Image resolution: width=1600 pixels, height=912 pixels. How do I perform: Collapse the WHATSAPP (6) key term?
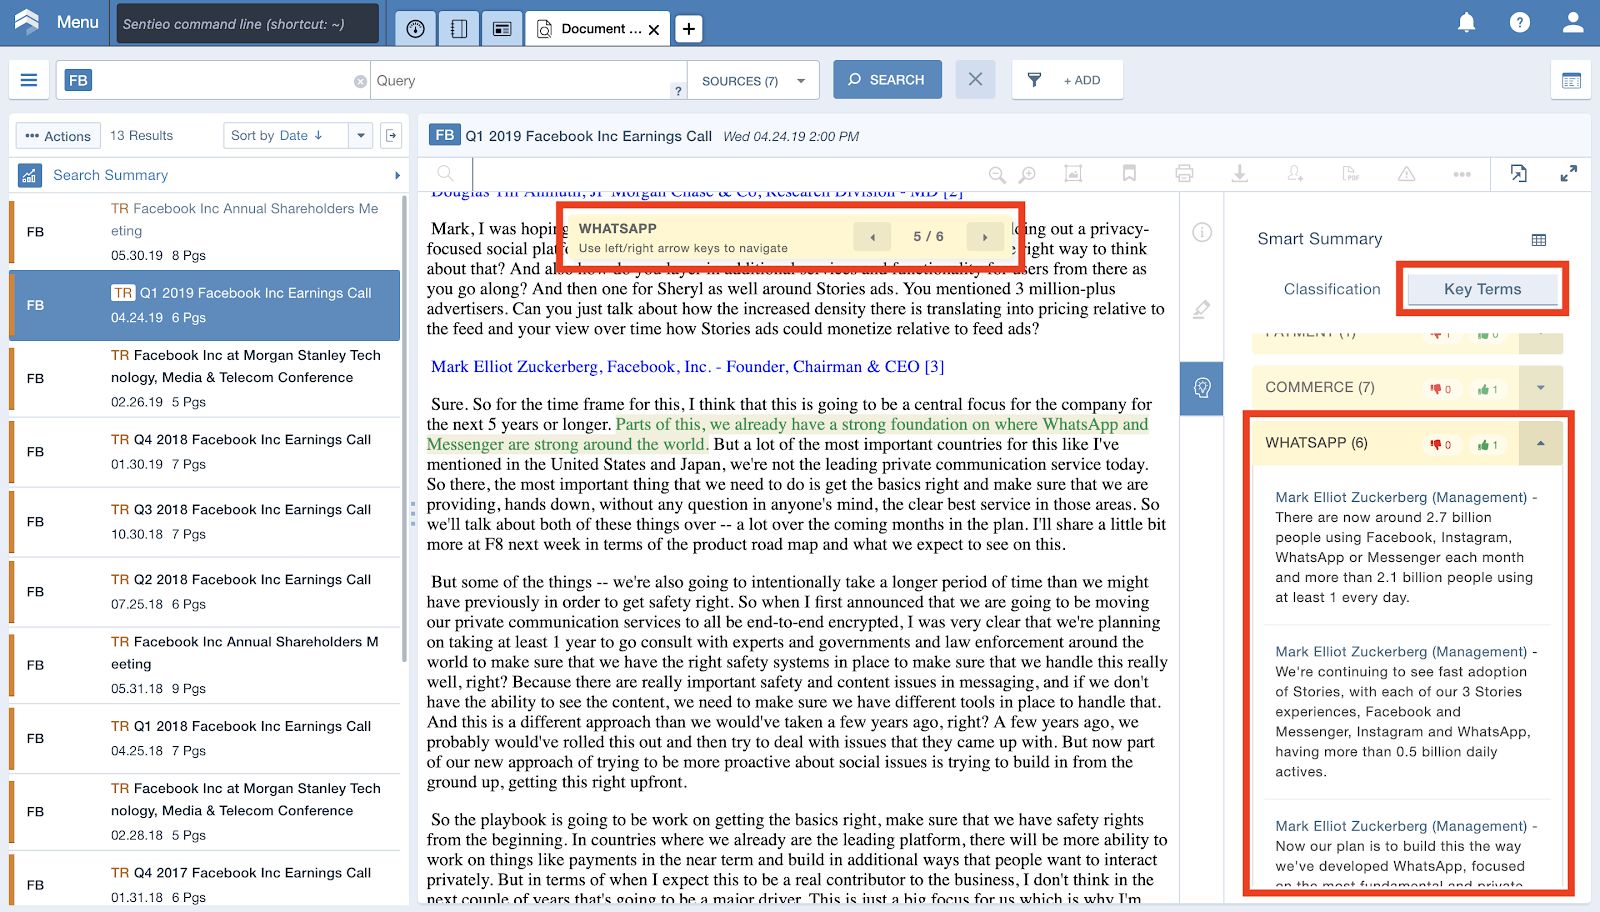[x=1540, y=443]
